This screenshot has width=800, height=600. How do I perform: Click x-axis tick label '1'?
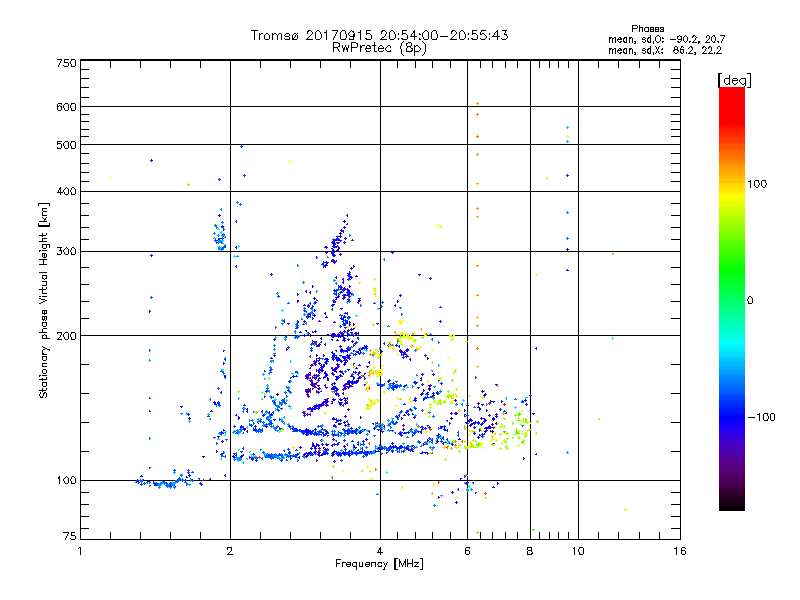[x=80, y=551]
